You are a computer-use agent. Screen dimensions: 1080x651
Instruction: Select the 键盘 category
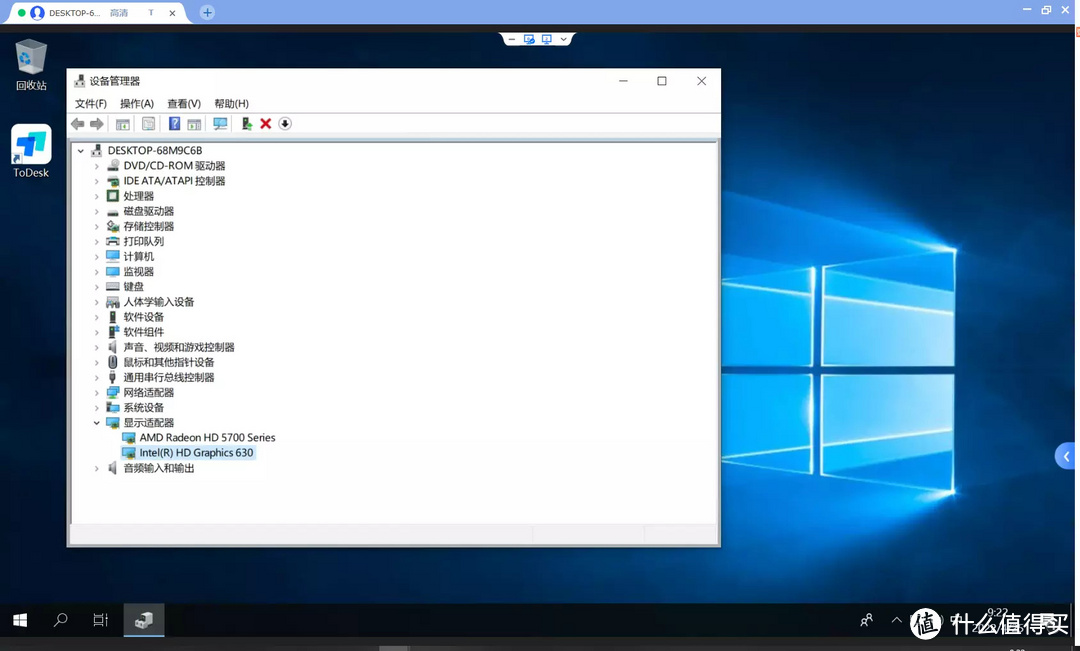pyautogui.click(x=134, y=287)
